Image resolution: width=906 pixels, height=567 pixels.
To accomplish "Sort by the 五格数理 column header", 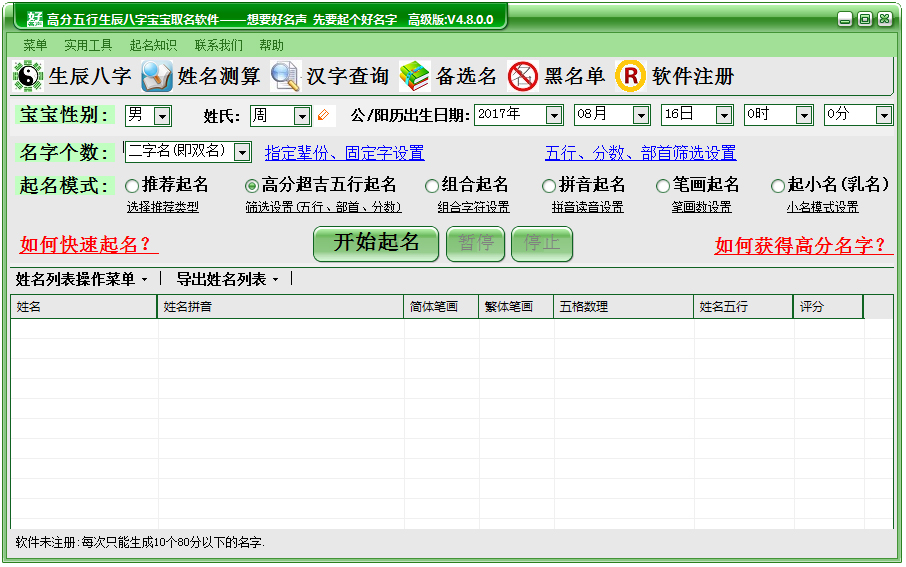I will (623, 306).
